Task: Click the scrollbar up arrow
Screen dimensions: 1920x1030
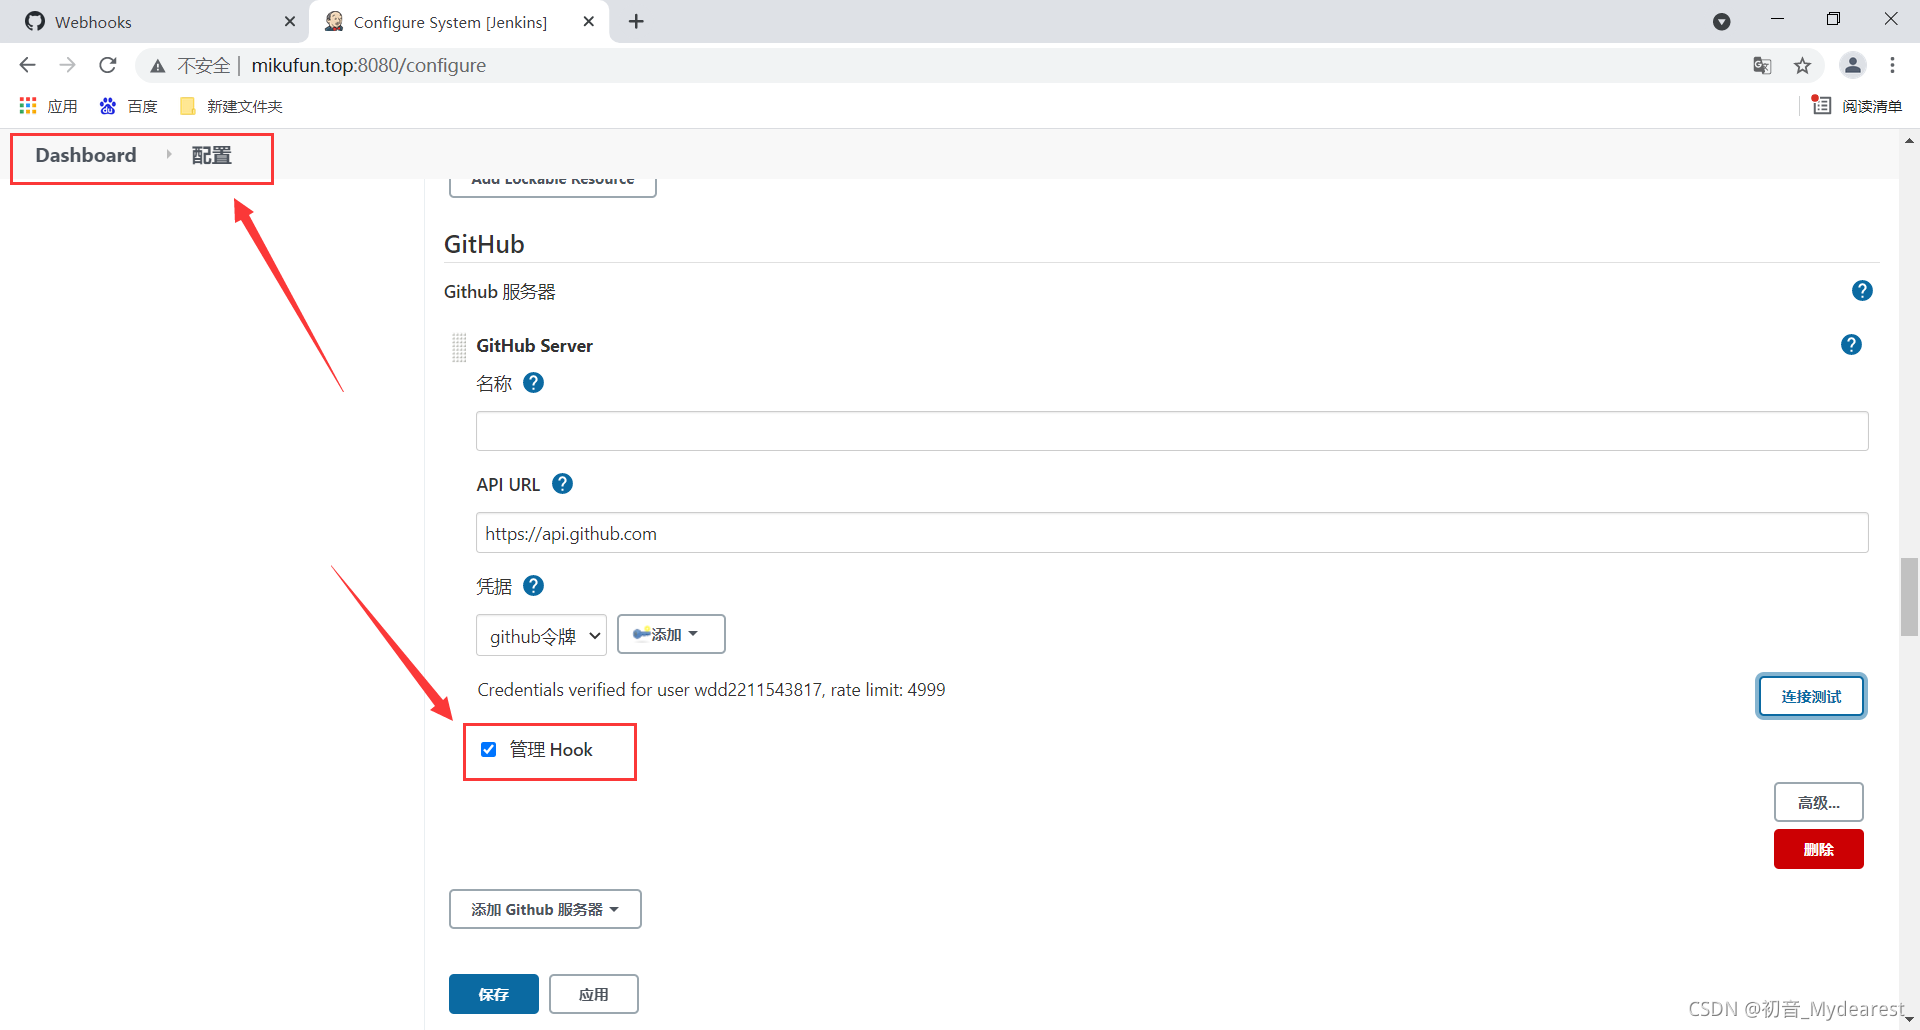Action: (1909, 141)
